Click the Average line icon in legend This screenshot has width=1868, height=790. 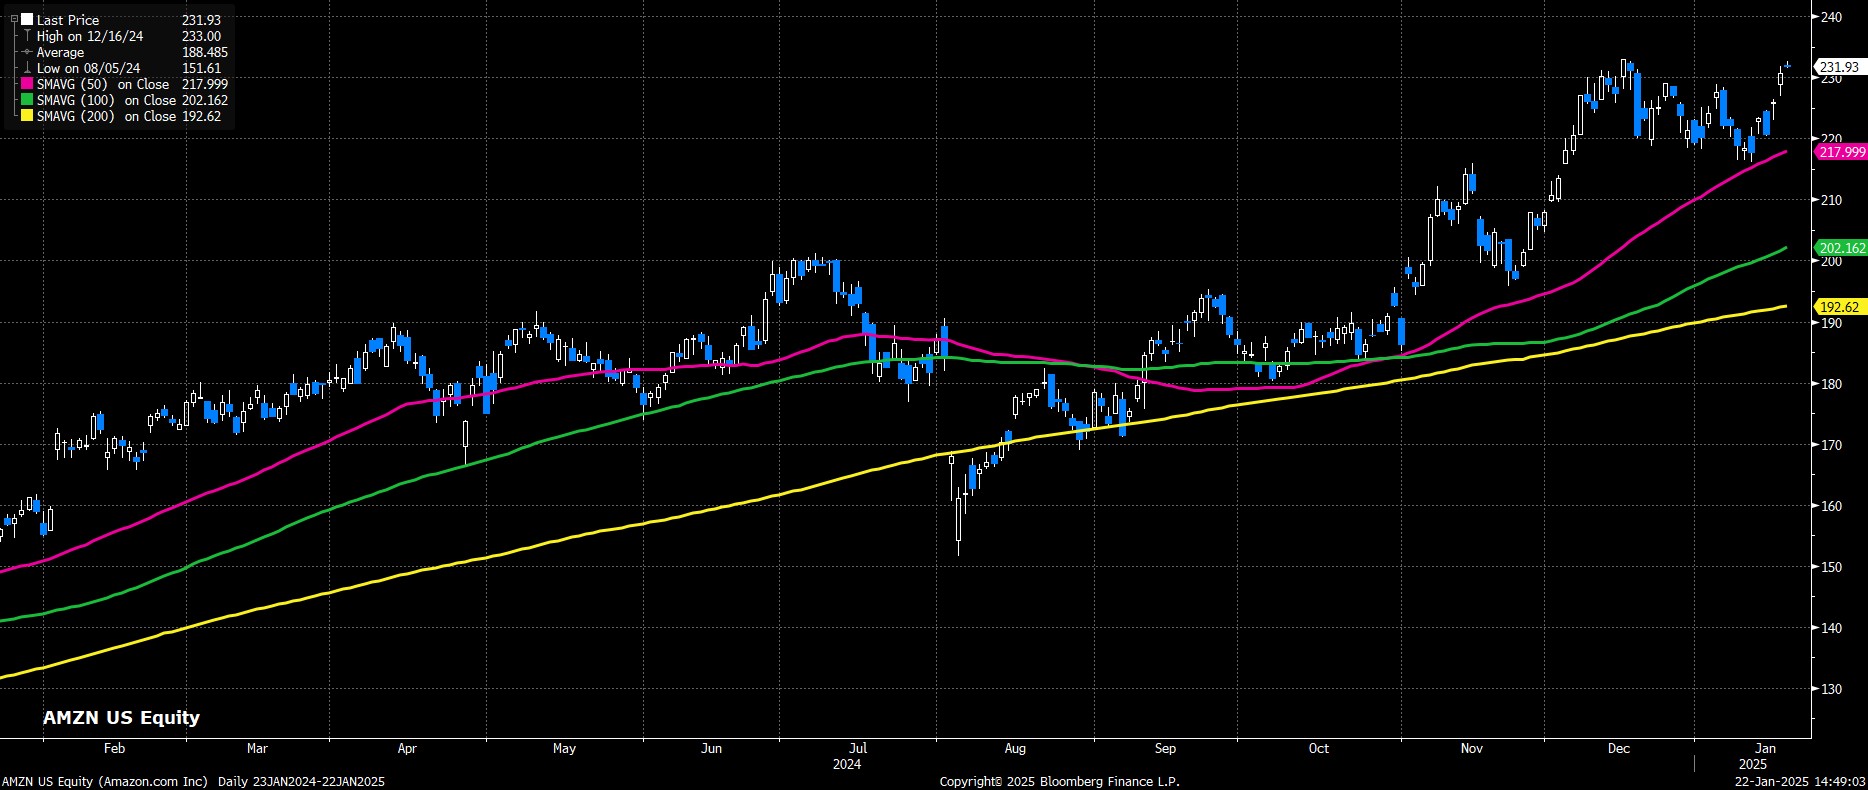pos(27,52)
